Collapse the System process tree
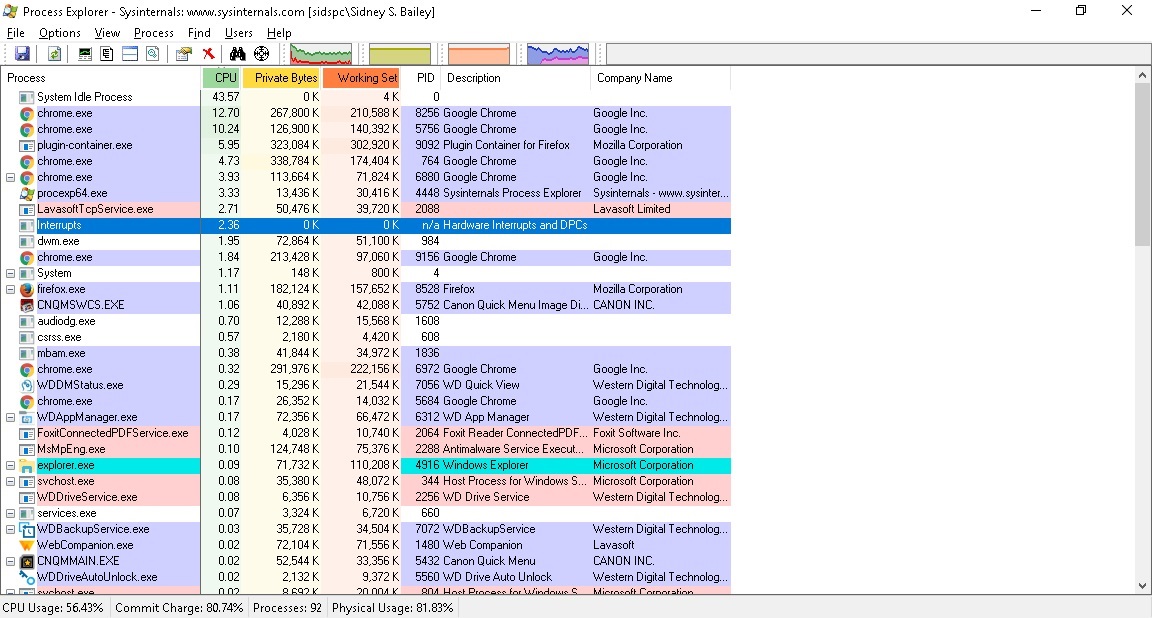The width and height of the screenshot is (1152, 618). pyautogui.click(x=10, y=273)
